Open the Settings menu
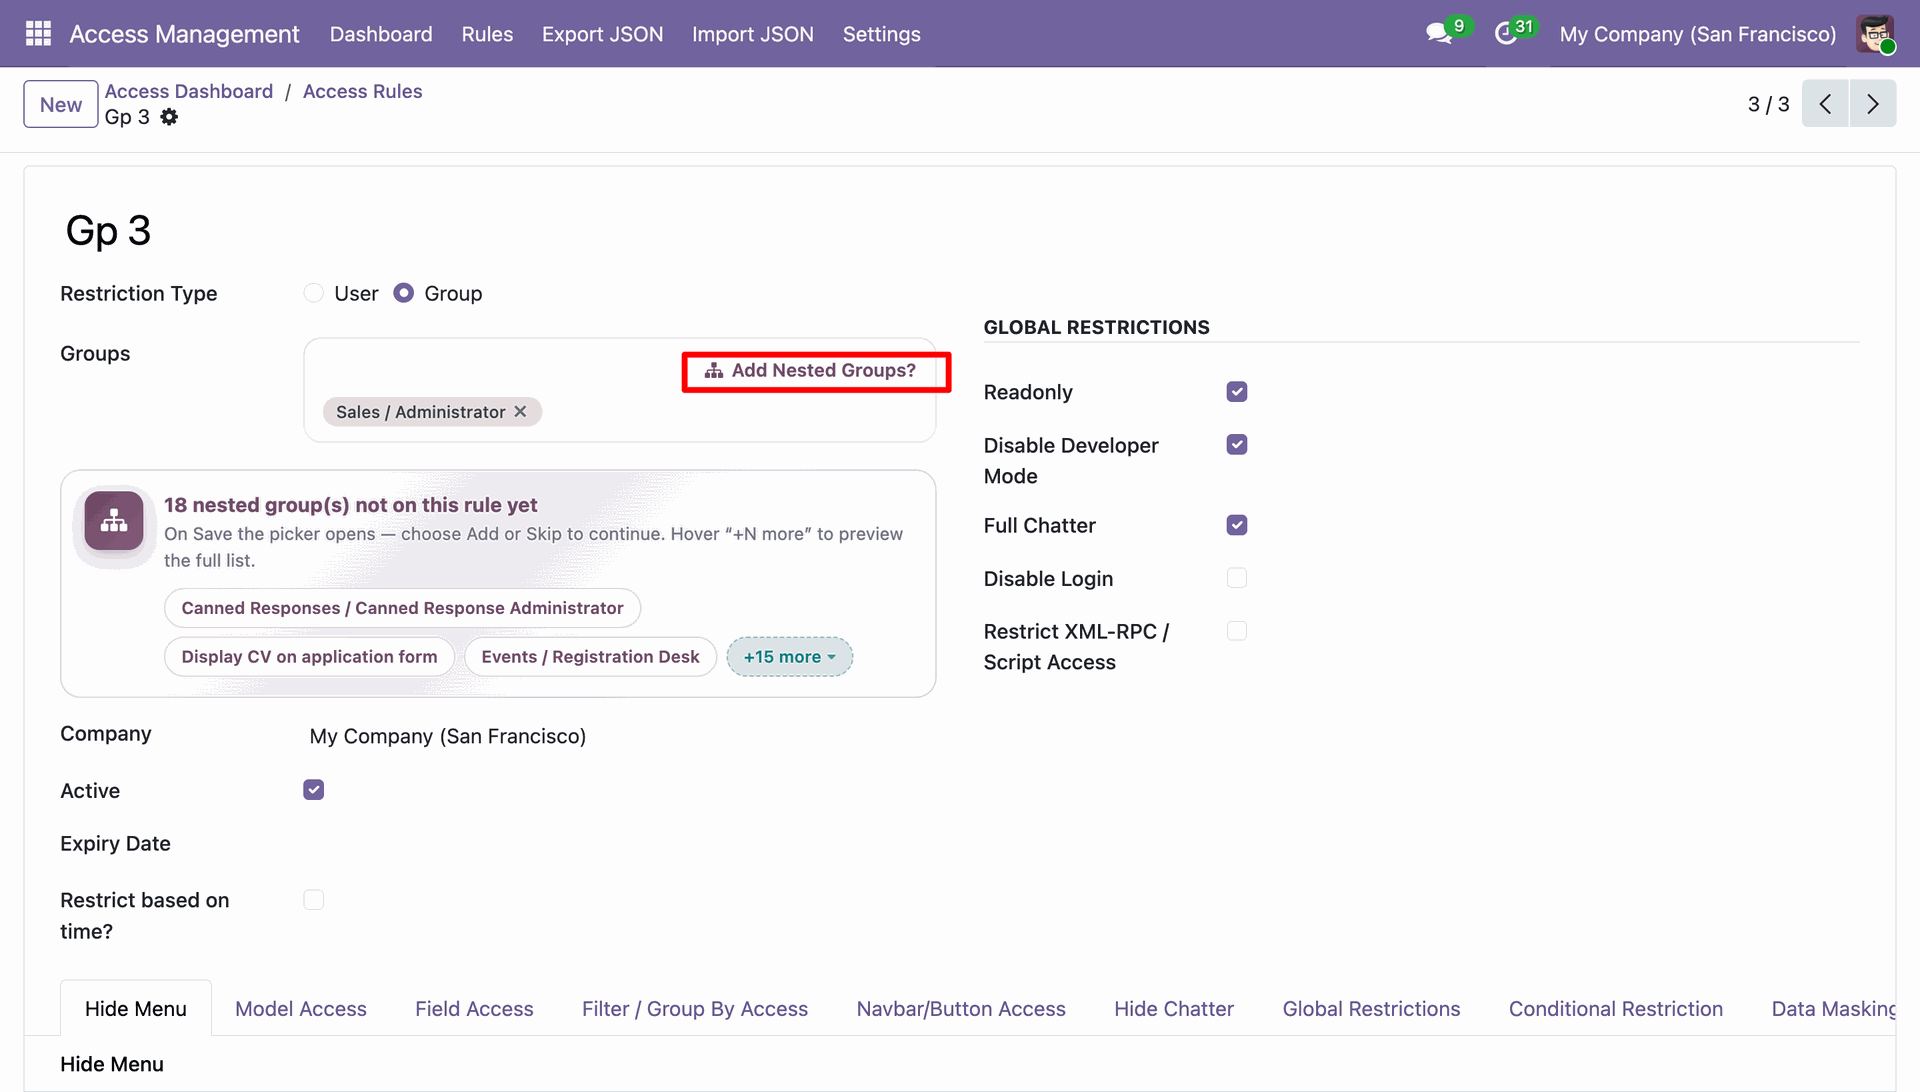This screenshot has height=1092, width=1920. click(x=882, y=34)
